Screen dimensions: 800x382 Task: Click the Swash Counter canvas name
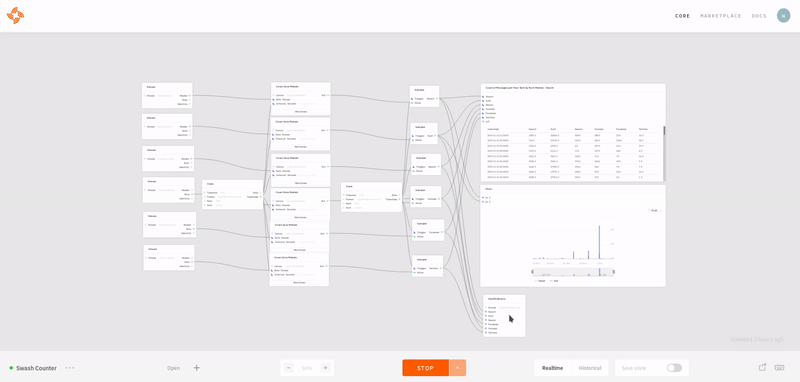pyautogui.click(x=36, y=368)
